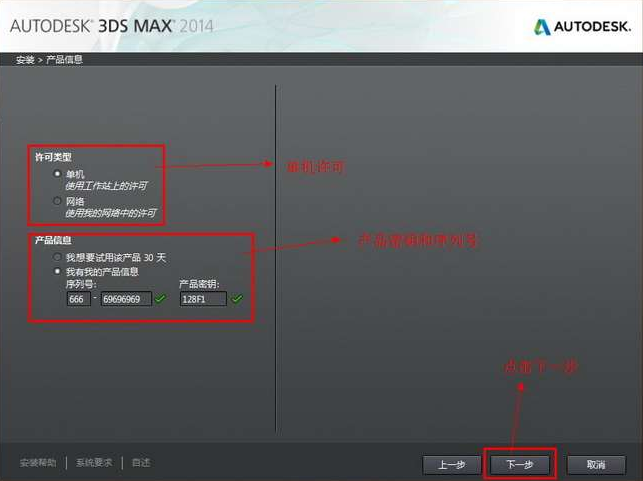Click the serial number prefix field 666

(78, 299)
